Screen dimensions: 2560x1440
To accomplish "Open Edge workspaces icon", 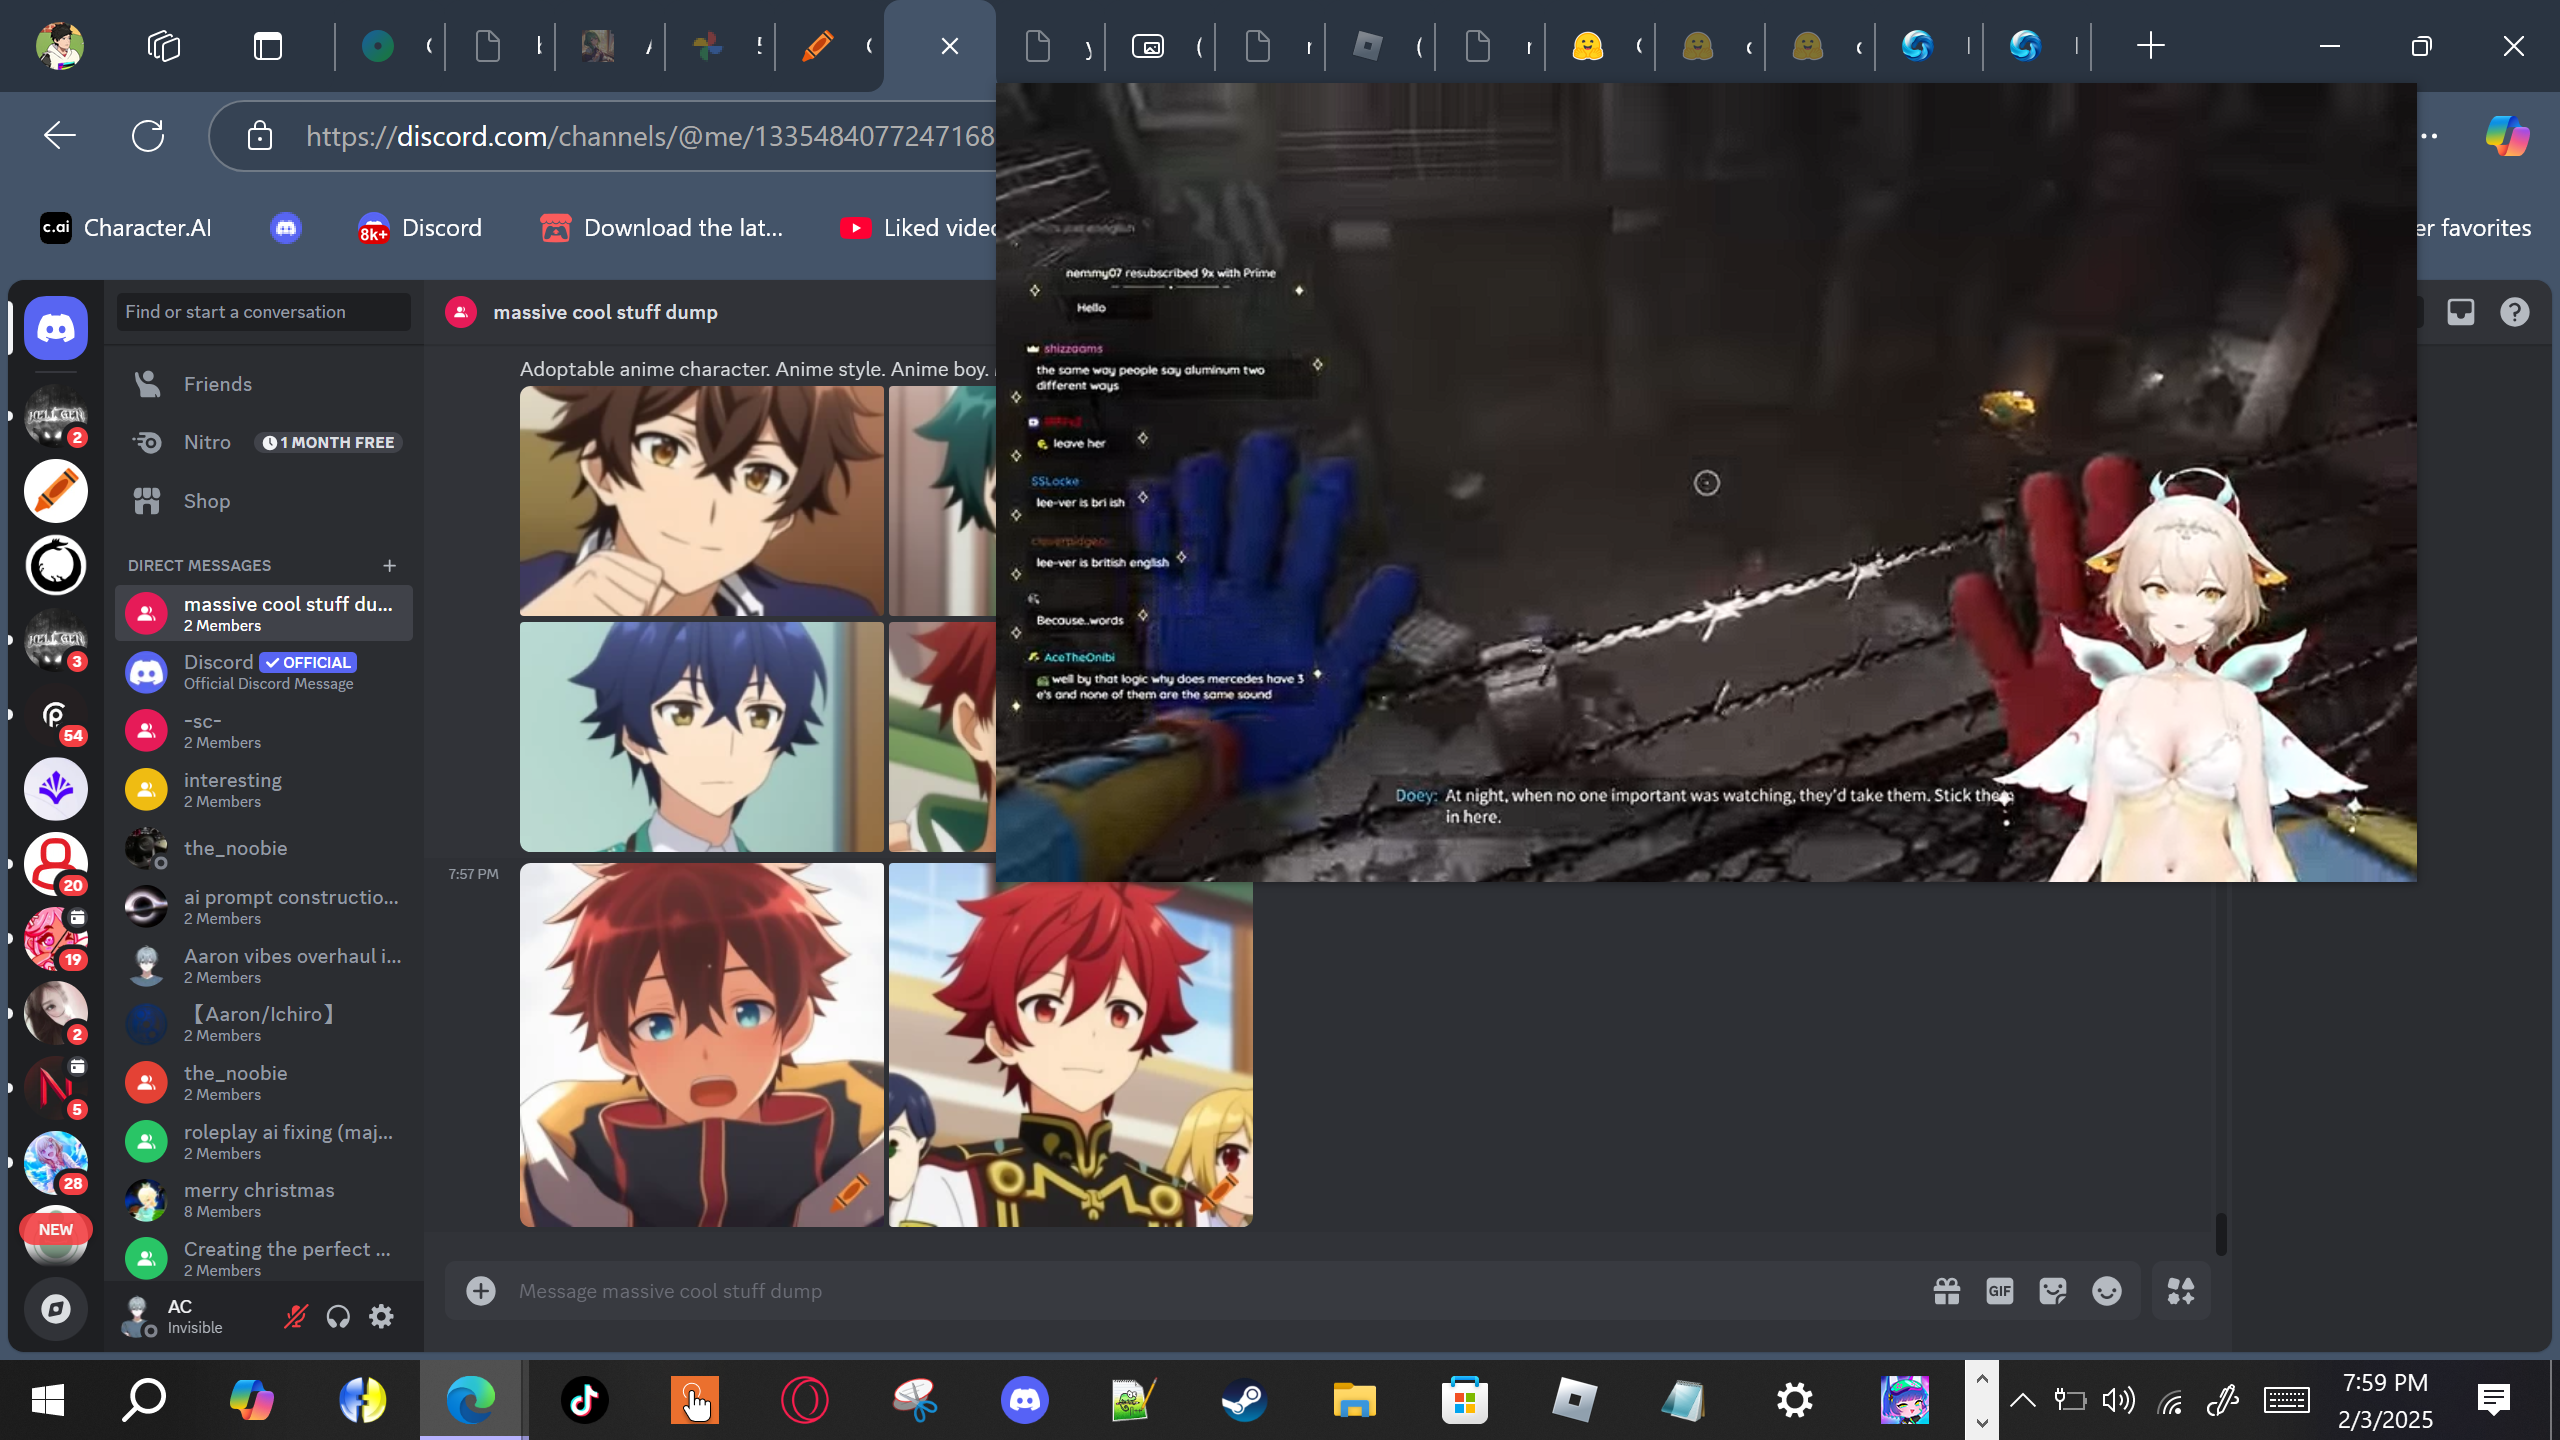I will tap(164, 46).
